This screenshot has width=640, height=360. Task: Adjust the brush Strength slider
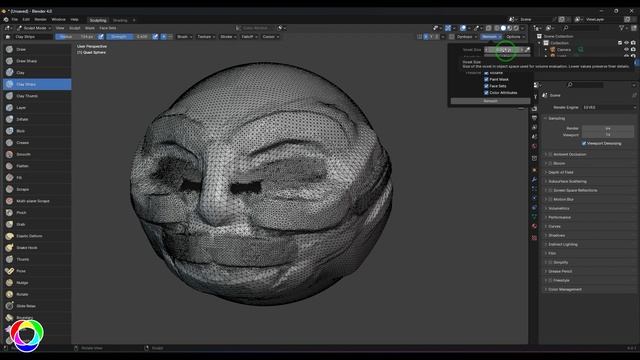click(x=129, y=37)
